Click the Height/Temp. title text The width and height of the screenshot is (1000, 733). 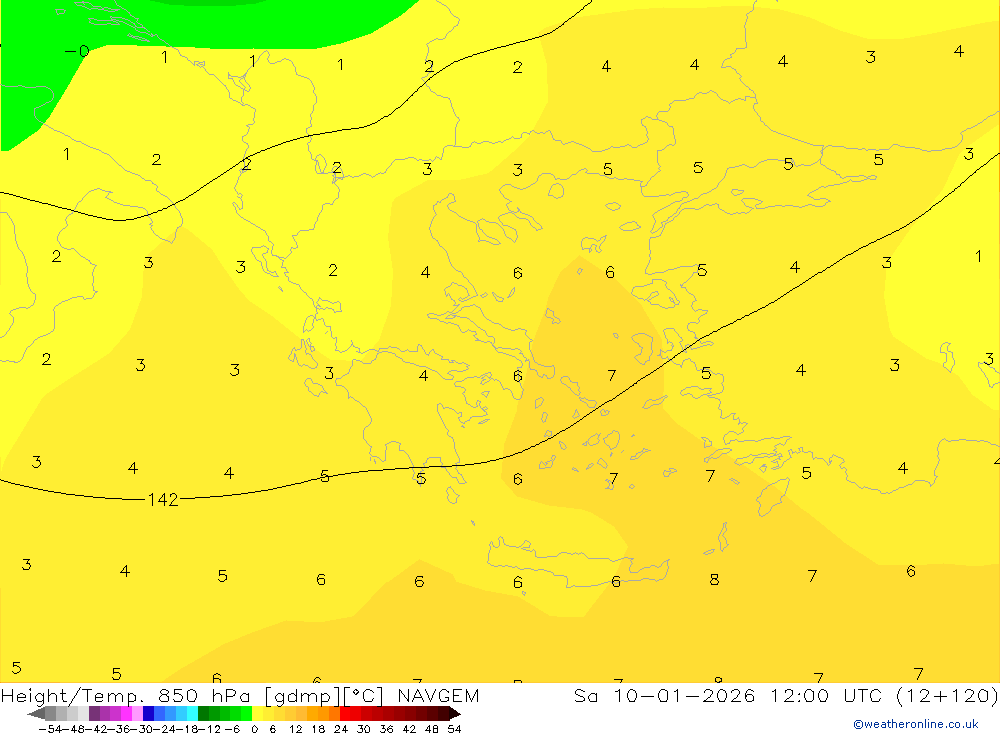click(x=73, y=695)
